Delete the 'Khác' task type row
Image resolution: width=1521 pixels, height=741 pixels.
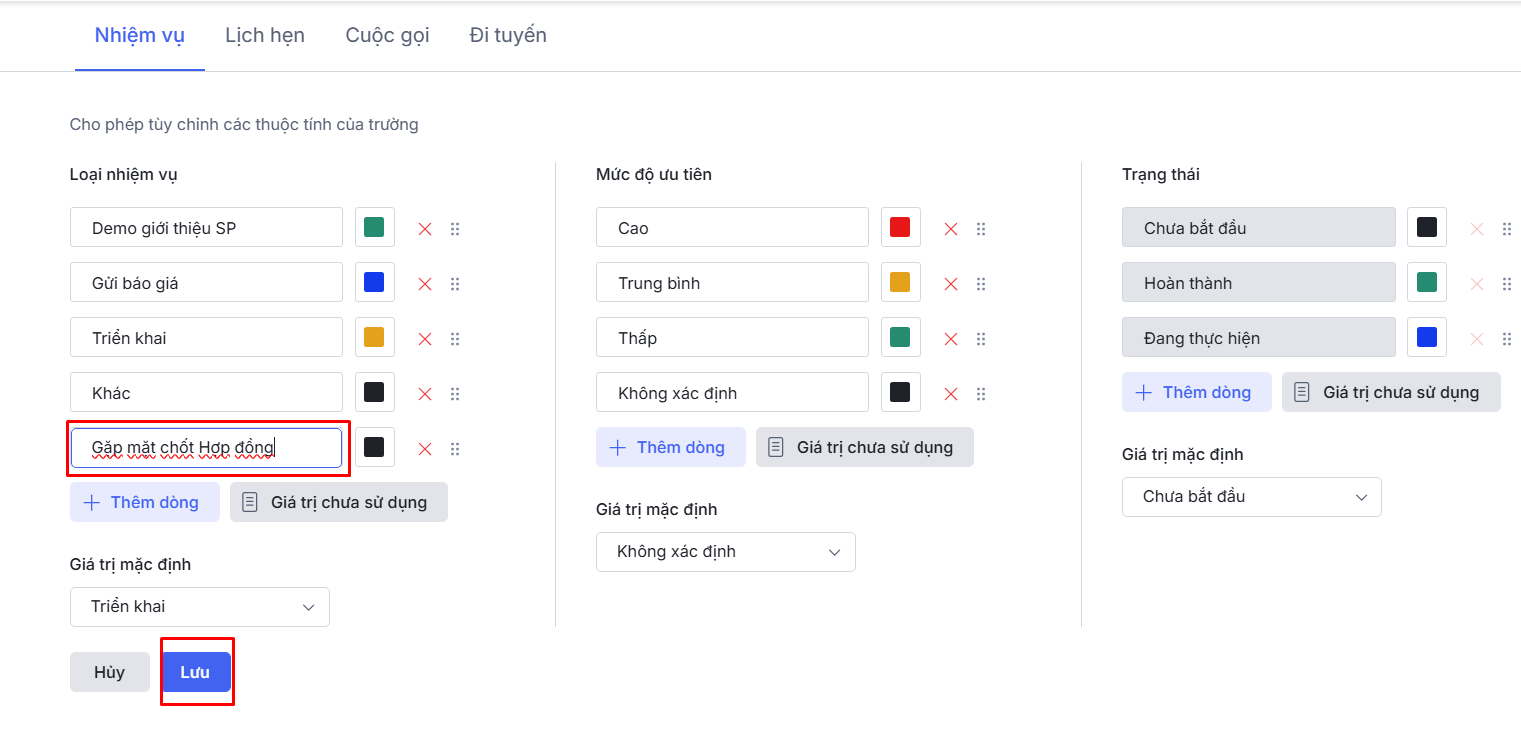tap(425, 394)
